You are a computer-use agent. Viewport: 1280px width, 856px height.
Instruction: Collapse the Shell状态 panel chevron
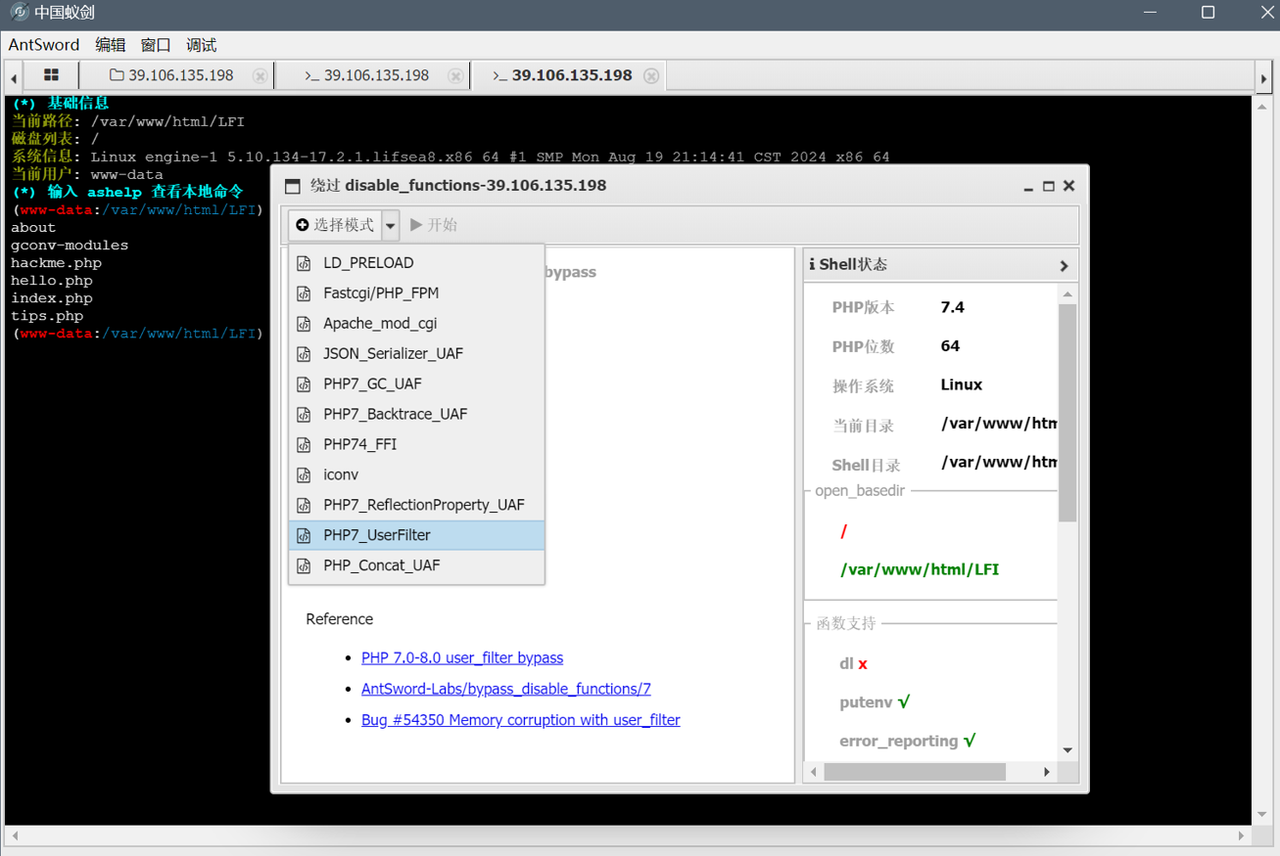click(x=1064, y=266)
